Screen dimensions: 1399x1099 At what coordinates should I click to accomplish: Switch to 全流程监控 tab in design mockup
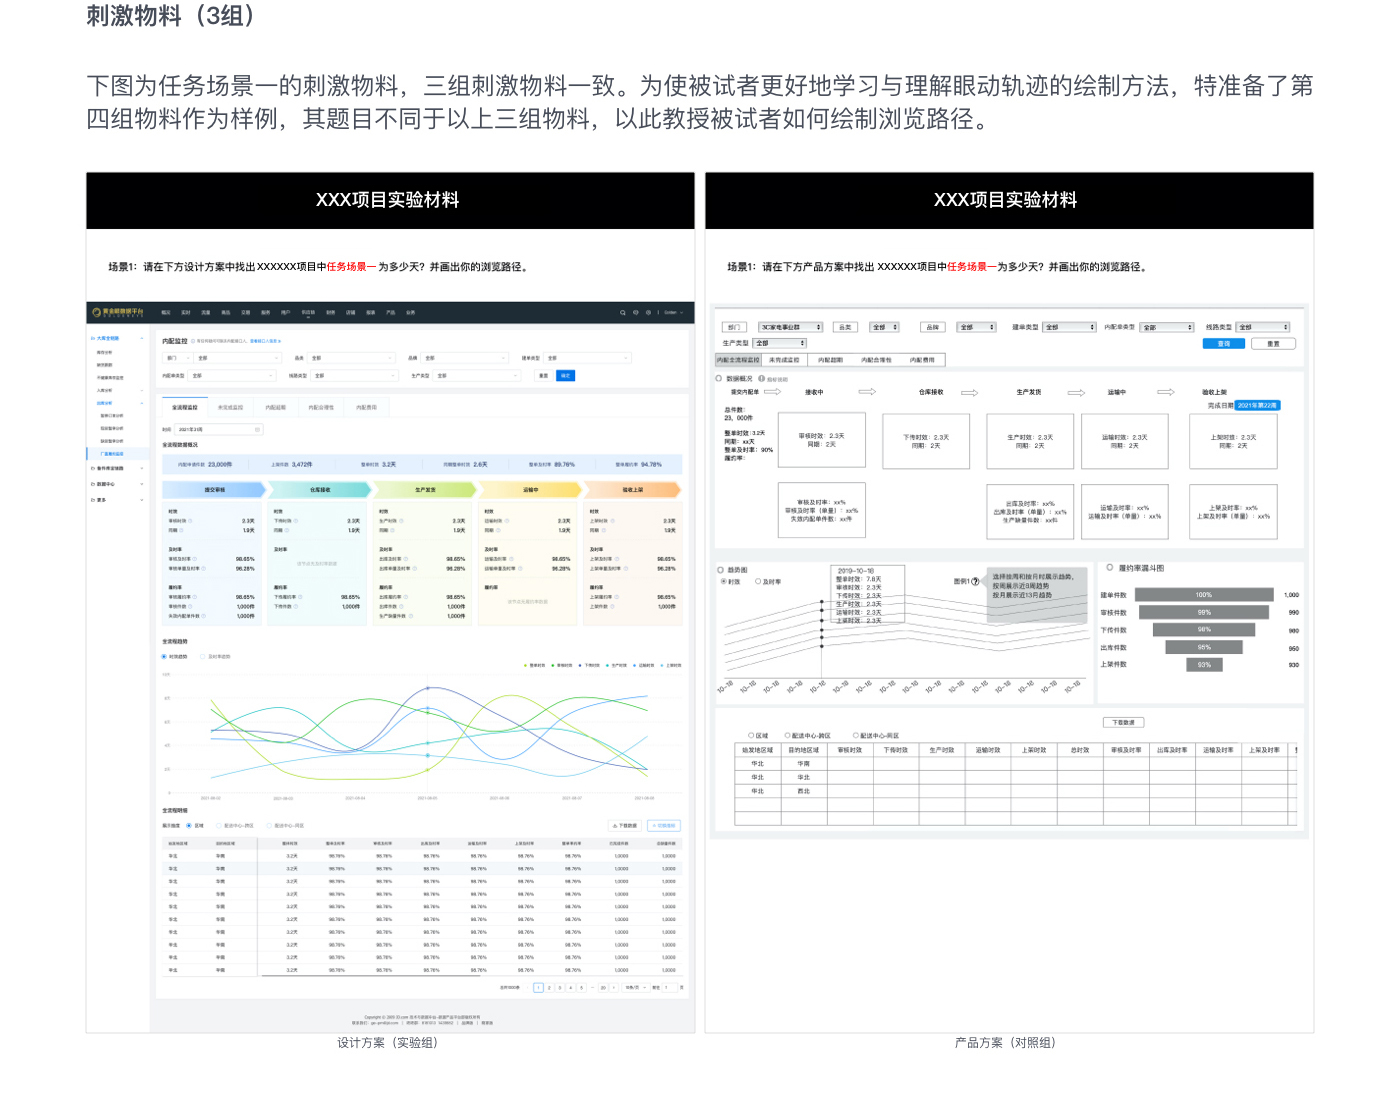coord(185,407)
